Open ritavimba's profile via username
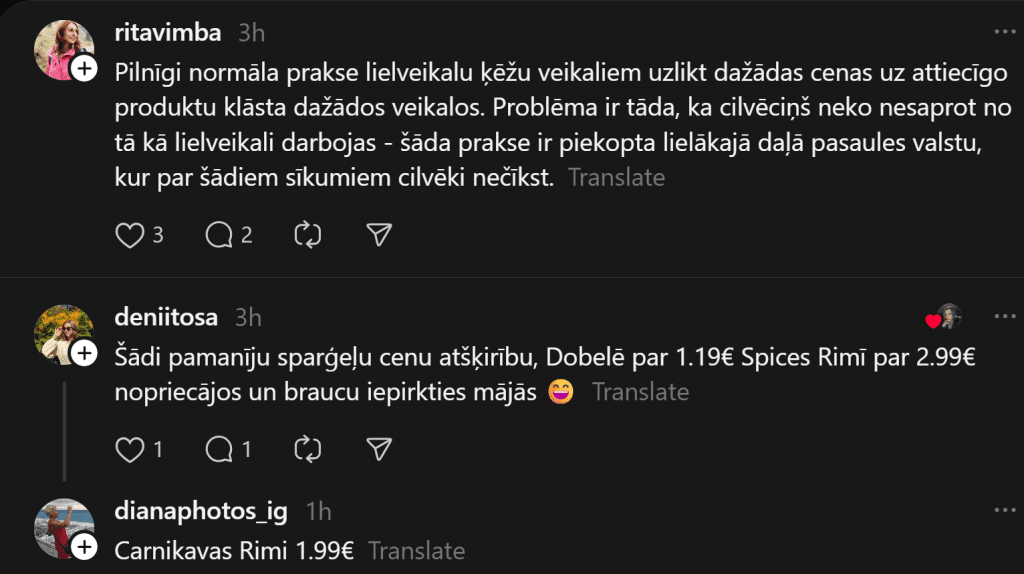 point(168,32)
